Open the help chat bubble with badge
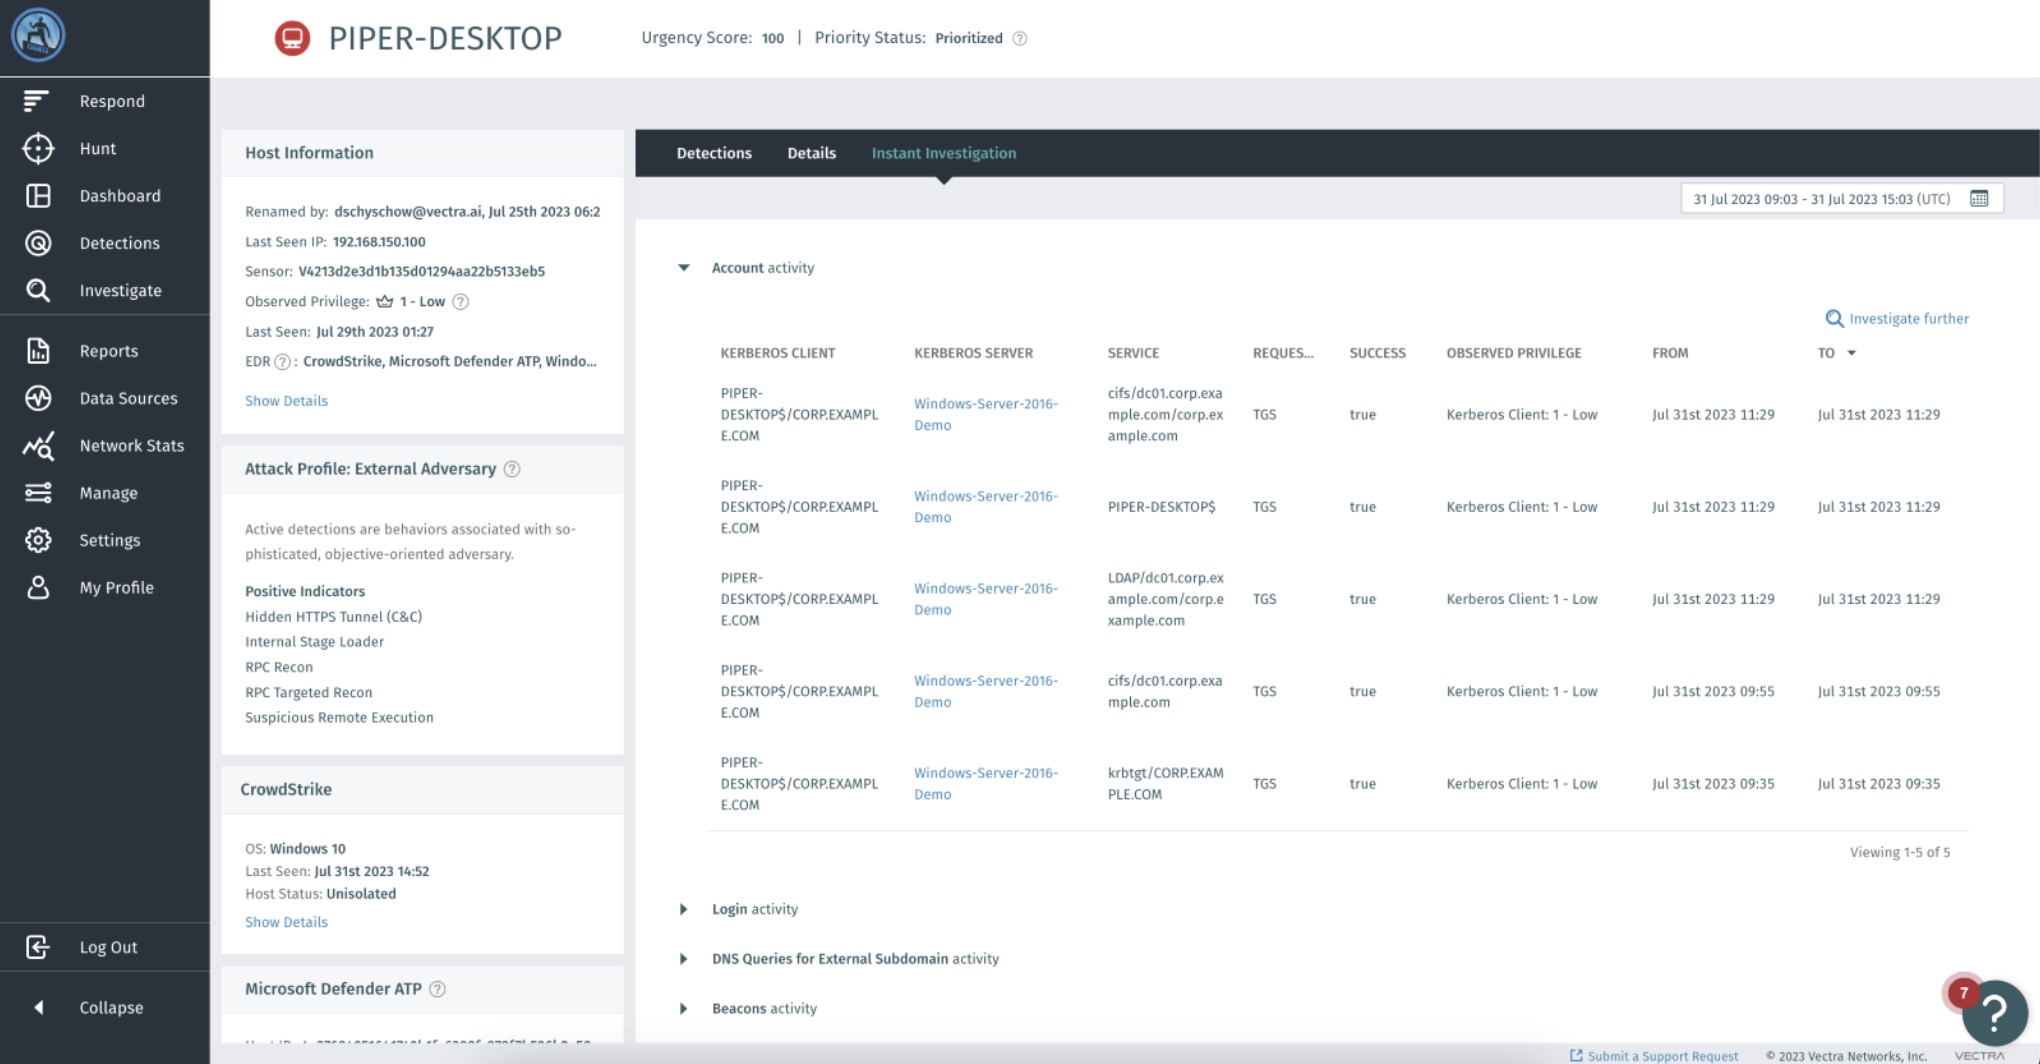Screen dimensions: 2040x1064 pyautogui.click(x=1993, y=1011)
